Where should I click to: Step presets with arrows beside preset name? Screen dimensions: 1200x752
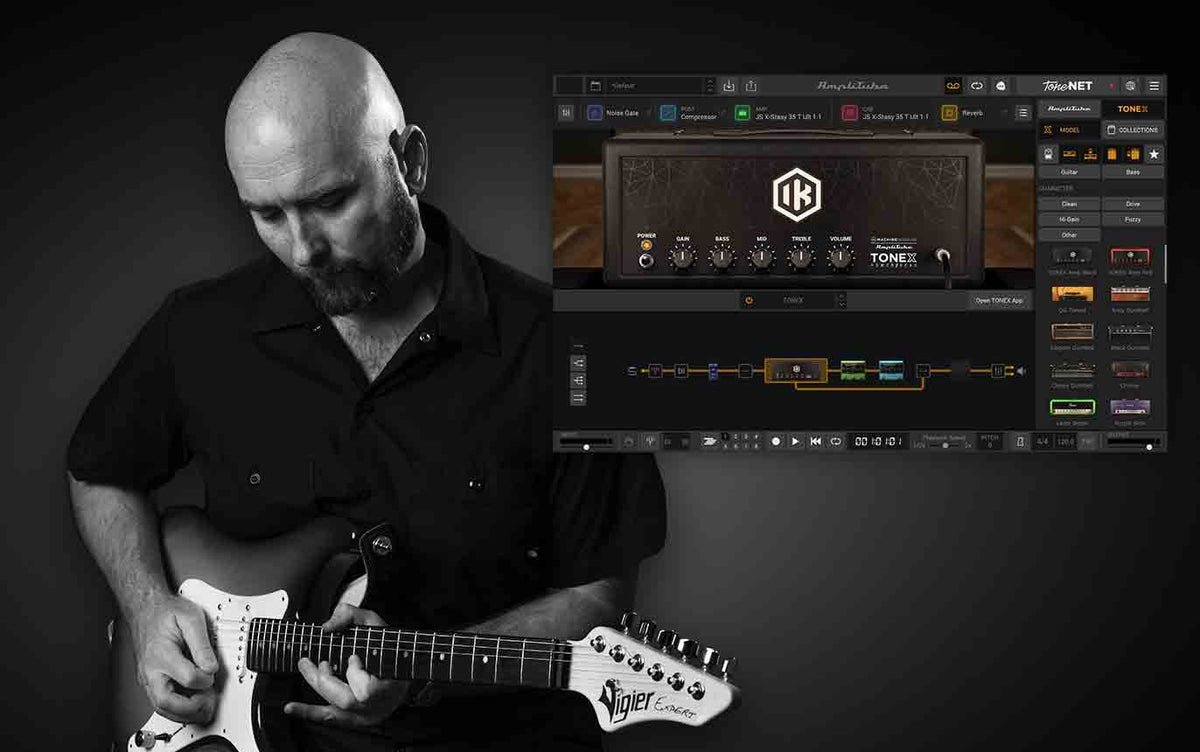click(710, 86)
